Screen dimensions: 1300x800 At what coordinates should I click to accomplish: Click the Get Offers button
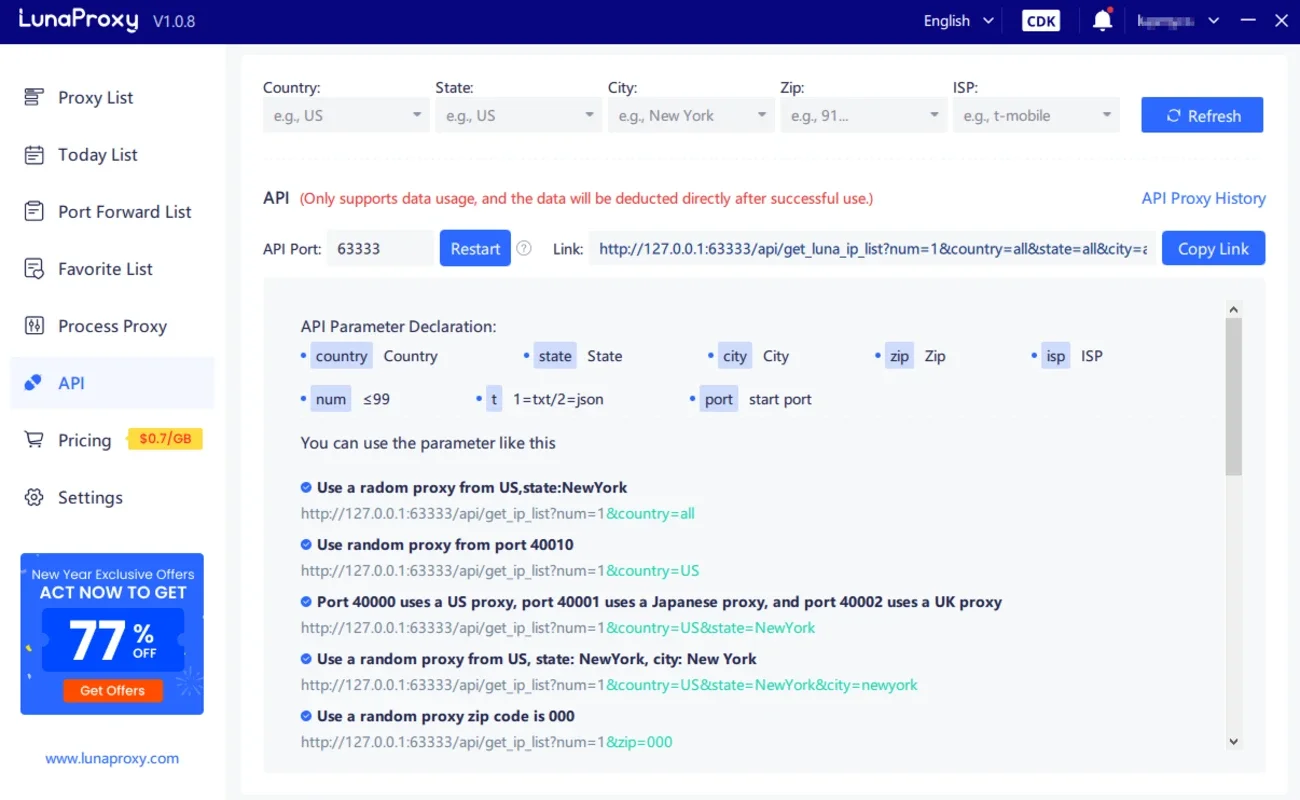(x=112, y=690)
